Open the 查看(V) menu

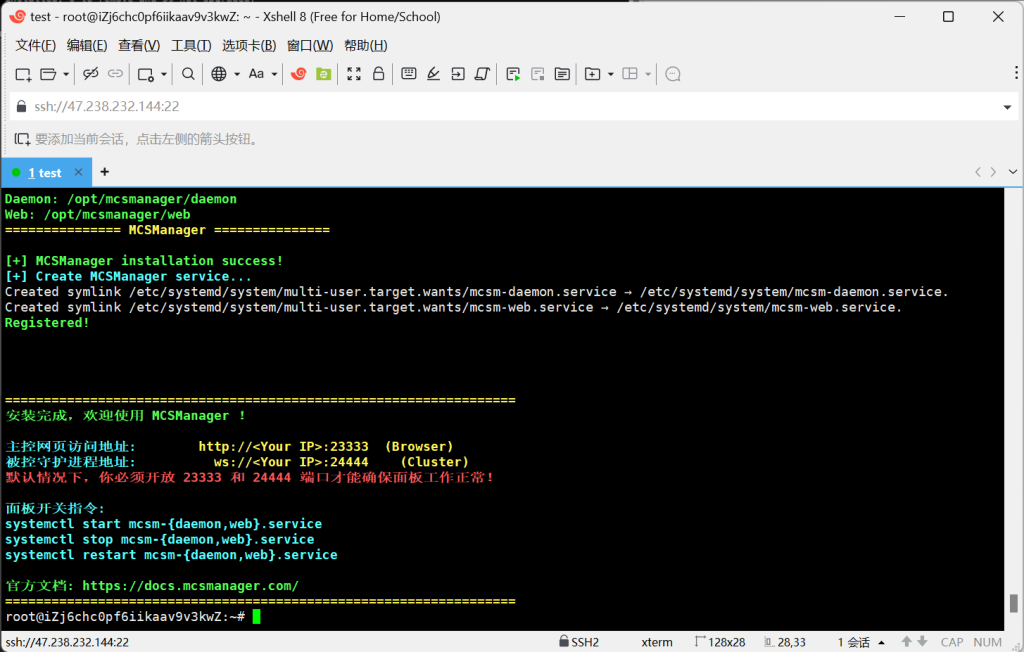pyautogui.click(x=139, y=45)
